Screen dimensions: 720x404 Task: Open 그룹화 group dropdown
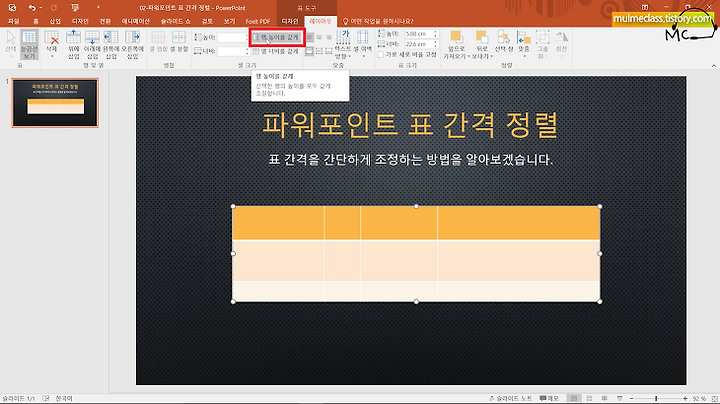(x=542, y=45)
